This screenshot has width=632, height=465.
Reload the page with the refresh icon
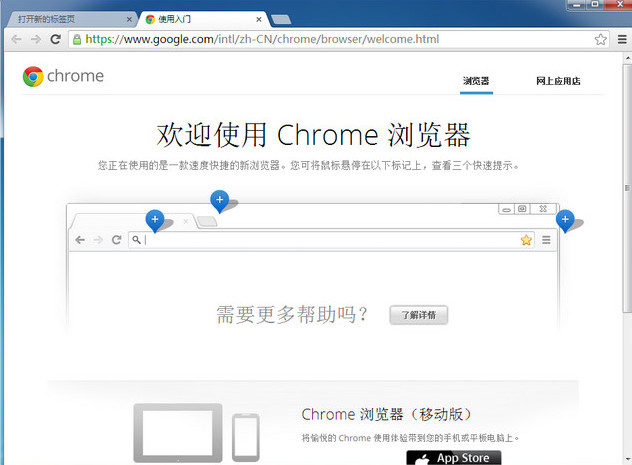tap(56, 39)
